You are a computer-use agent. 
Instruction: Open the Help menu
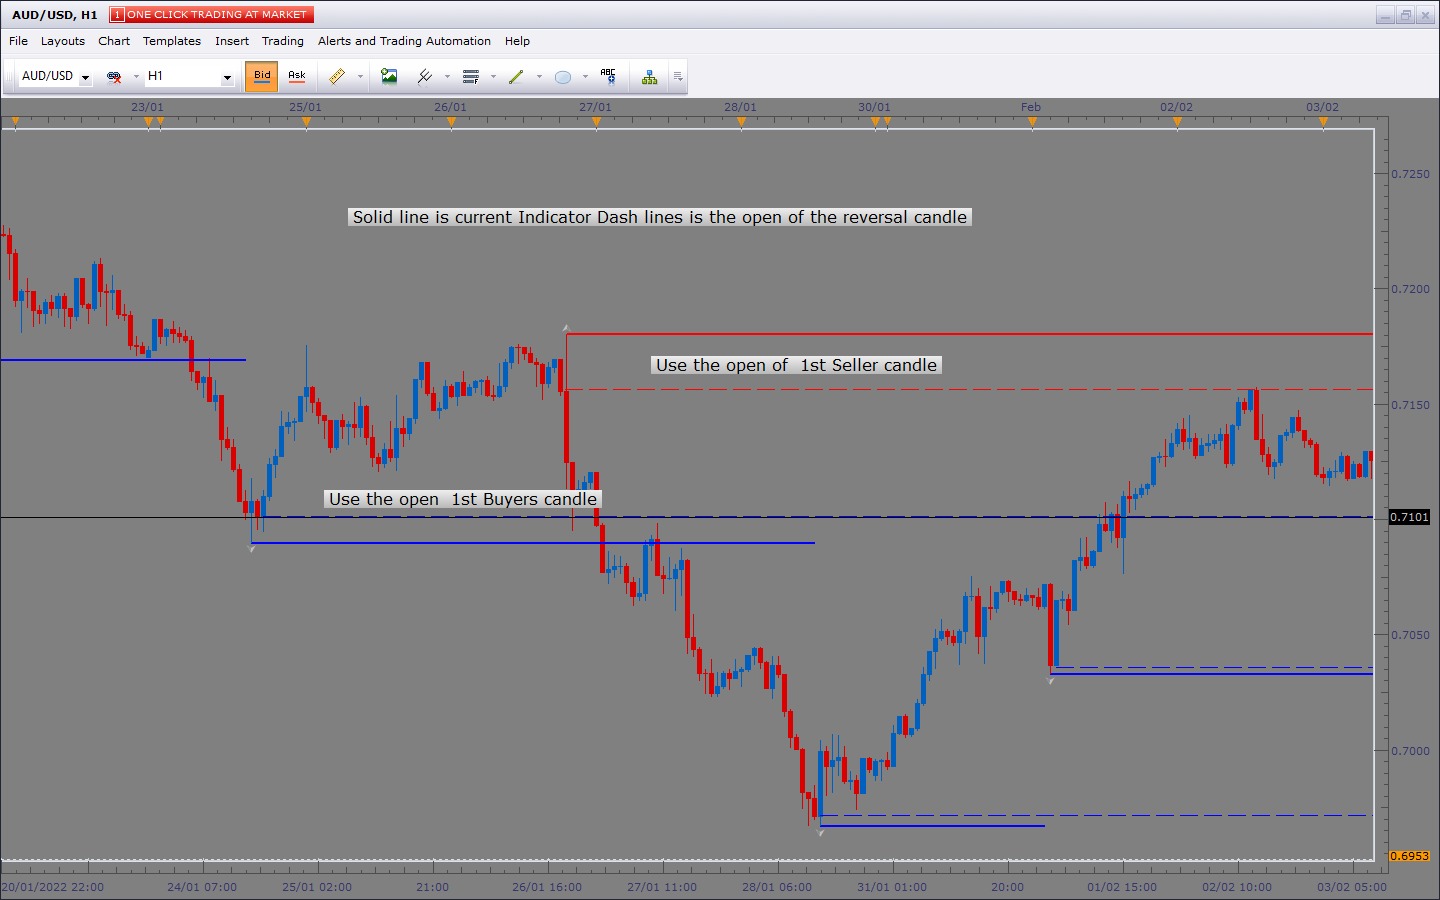tap(517, 41)
